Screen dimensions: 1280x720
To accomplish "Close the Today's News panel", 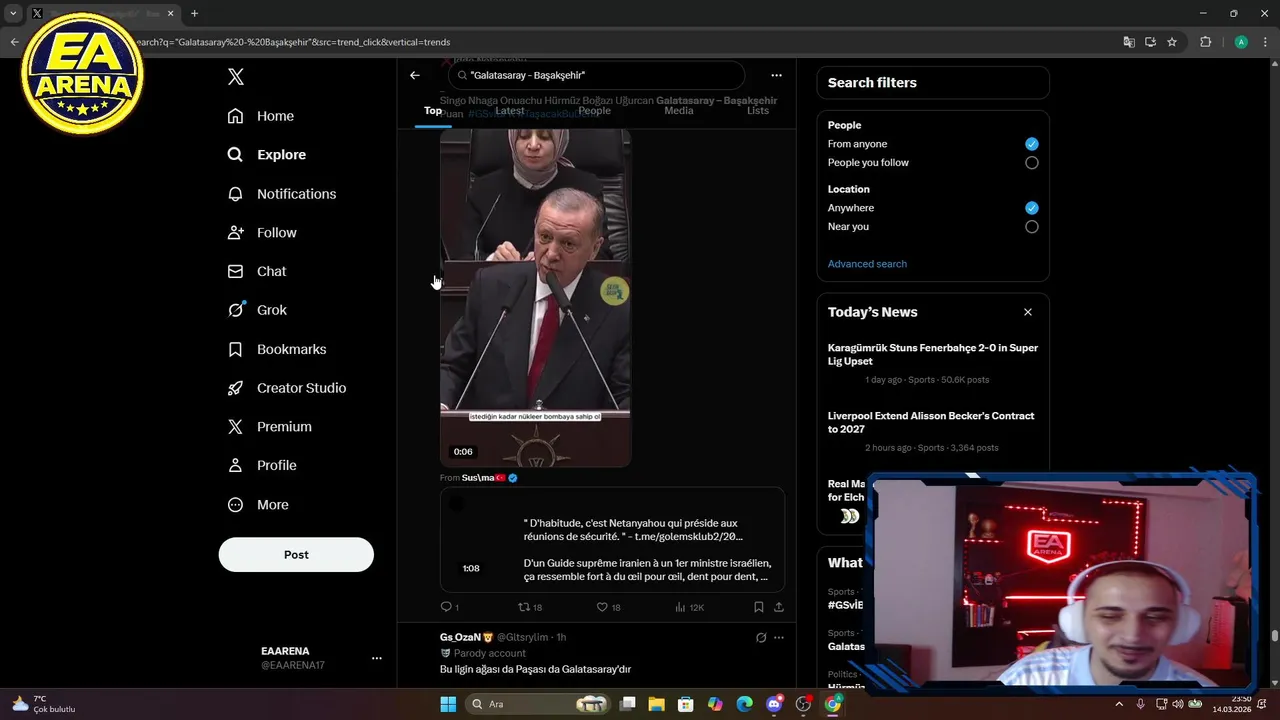I will click(x=1027, y=312).
